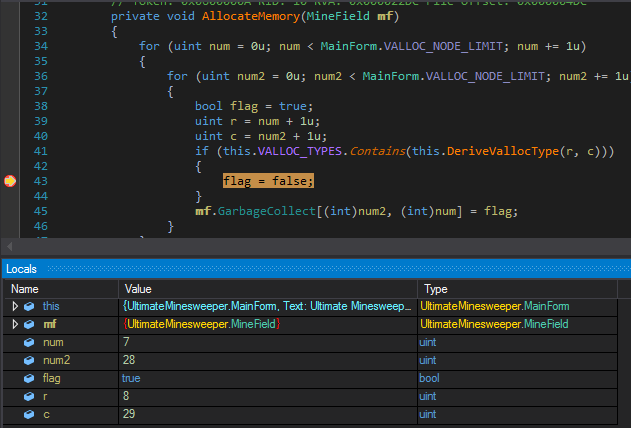Click the cube icon beside 'r'
The width and height of the screenshot is (631, 428).
[x=29, y=396]
